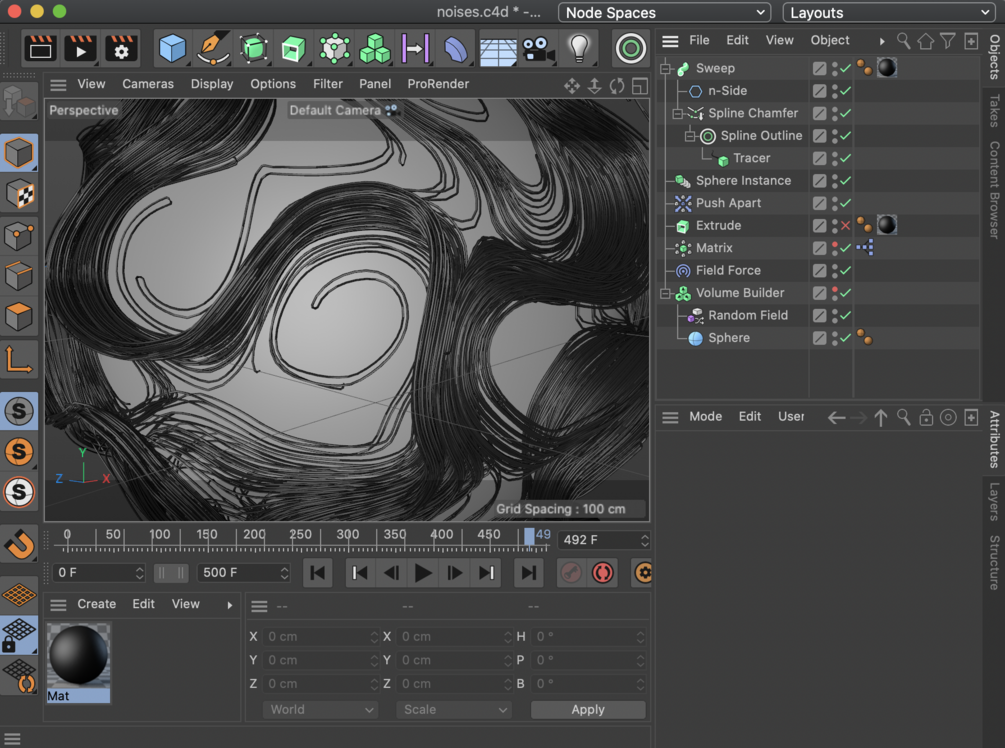The width and height of the screenshot is (1005, 748).
Task: Enable the Snap magnet tool
Action: (x=20, y=544)
